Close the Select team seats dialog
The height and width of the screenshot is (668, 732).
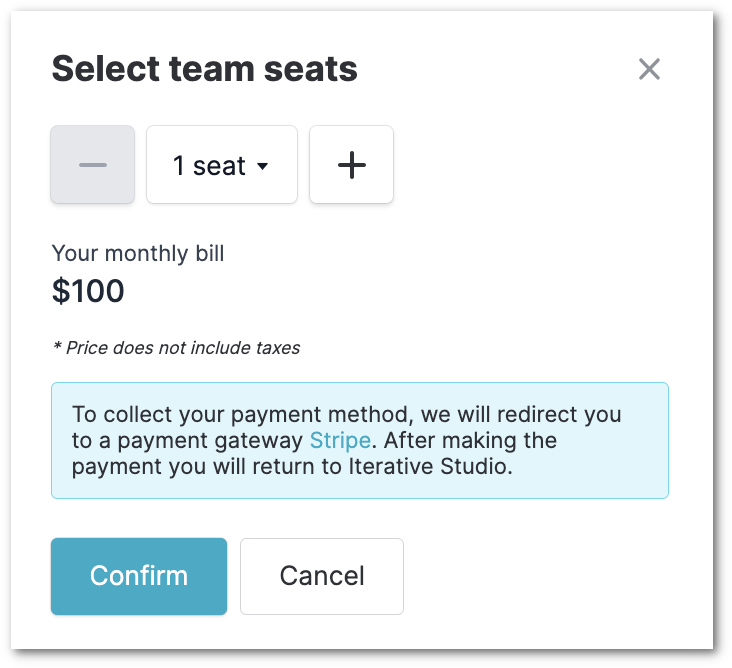(649, 69)
